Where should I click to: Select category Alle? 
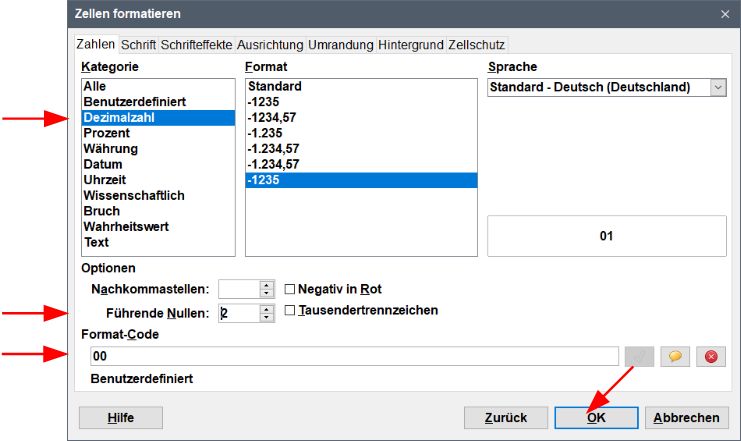tap(158, 86)
